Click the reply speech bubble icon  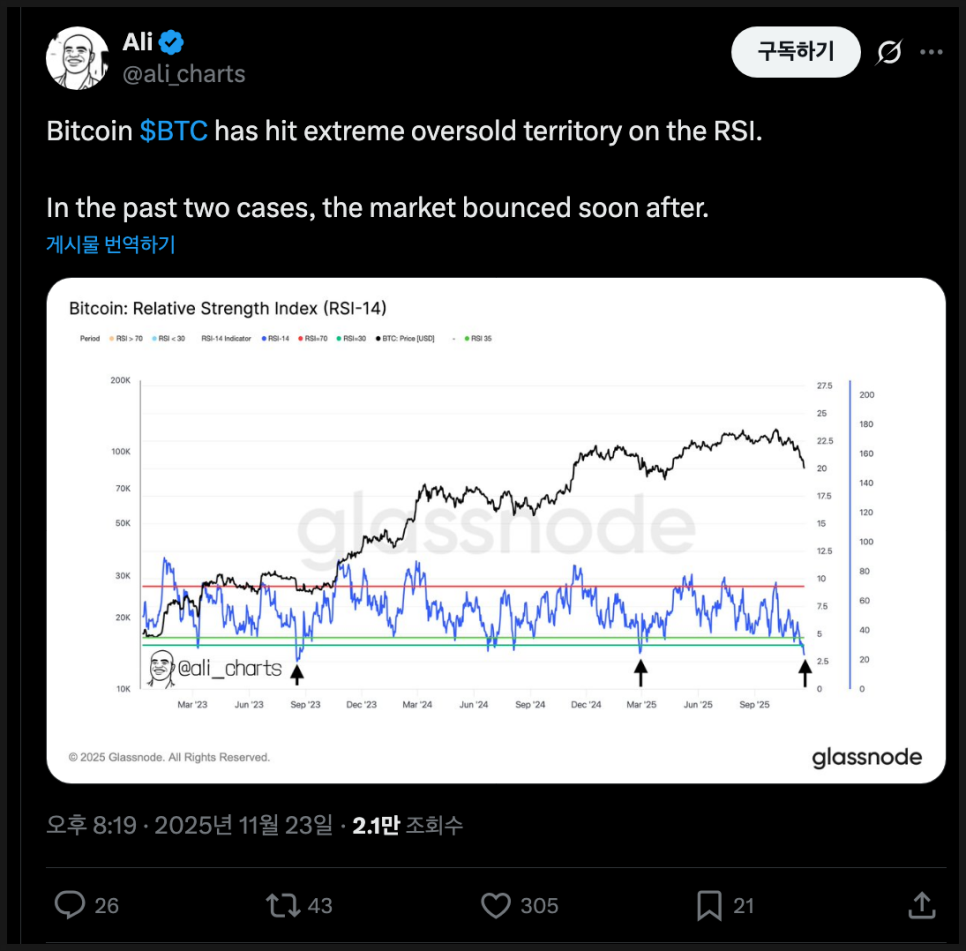point(70,905)
